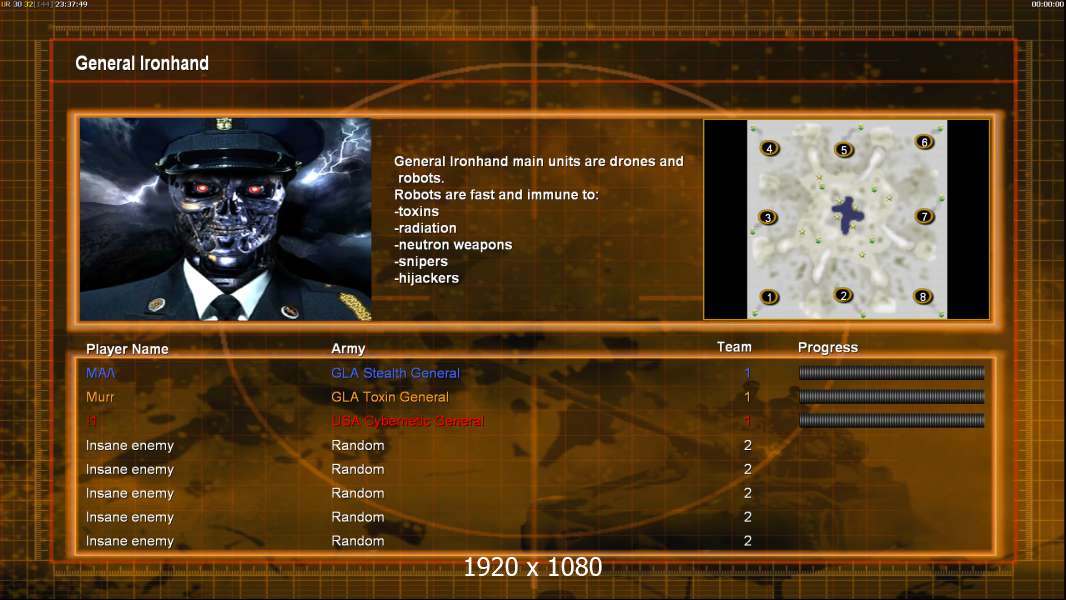Select the Murr player name

tap(100, 397)
